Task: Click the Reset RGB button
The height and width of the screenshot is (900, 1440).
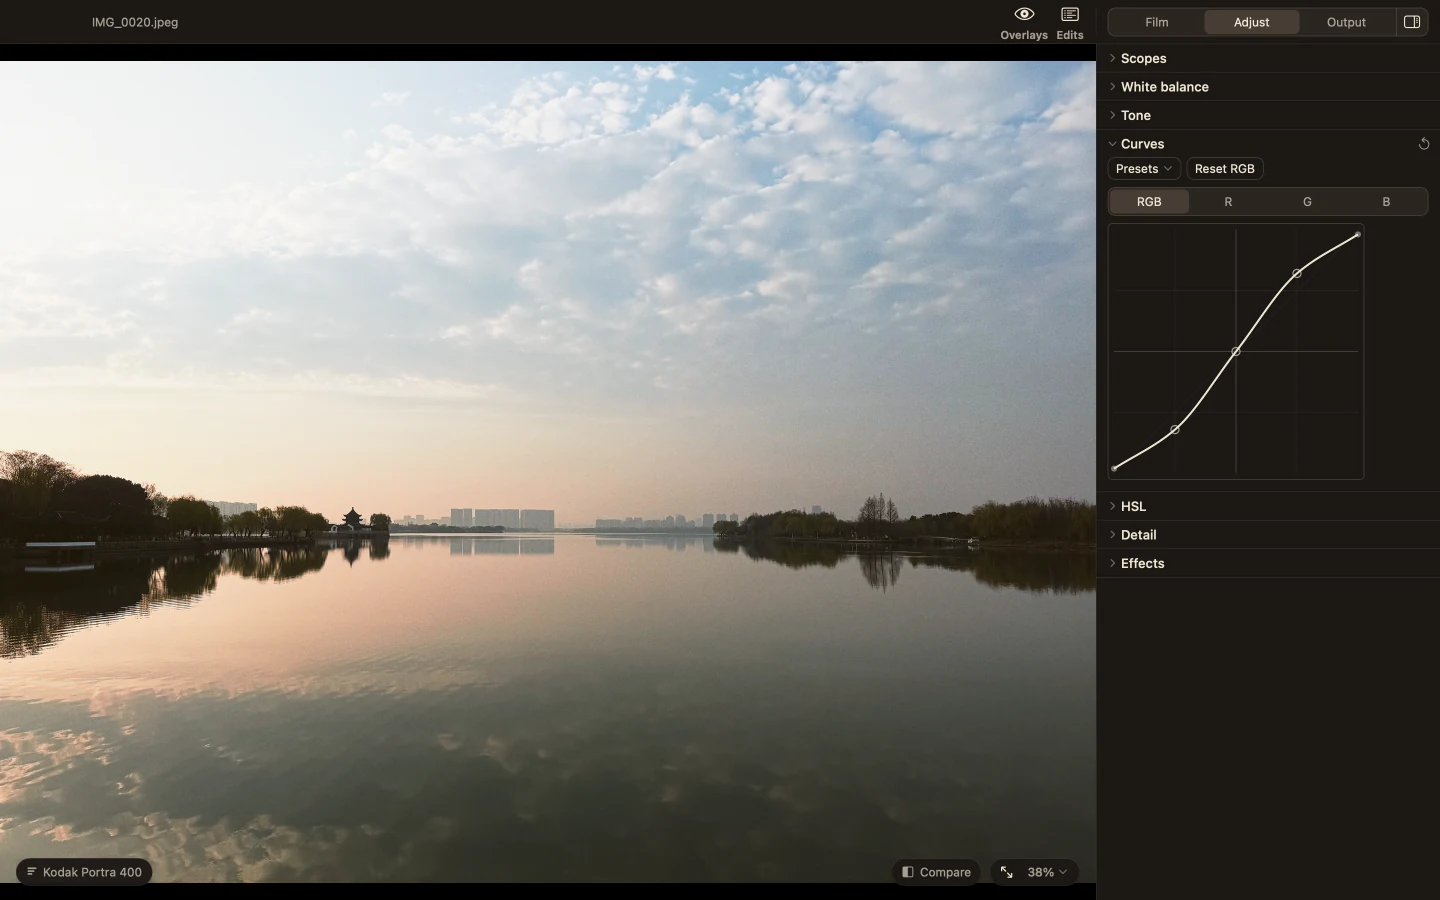Action: point(1225,169)
